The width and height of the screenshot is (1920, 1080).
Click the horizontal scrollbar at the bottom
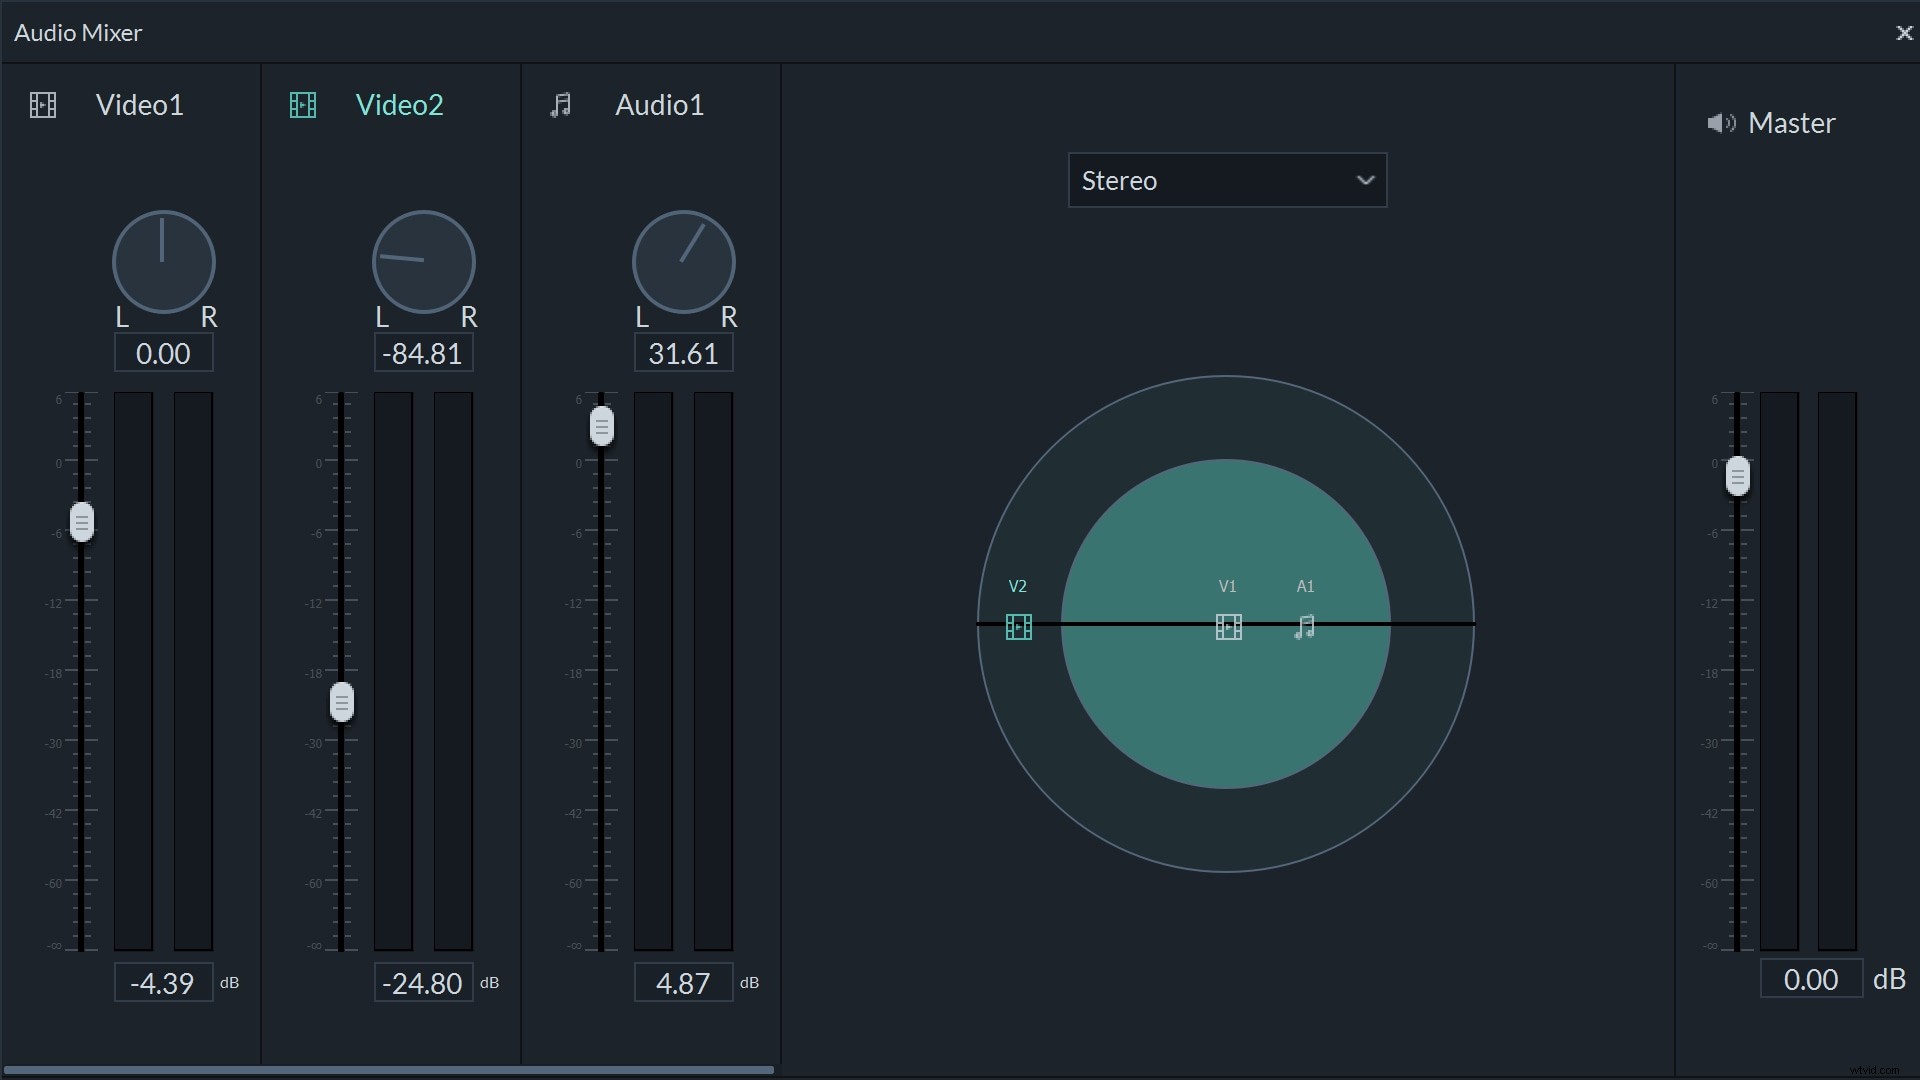tap(390, 1070)
